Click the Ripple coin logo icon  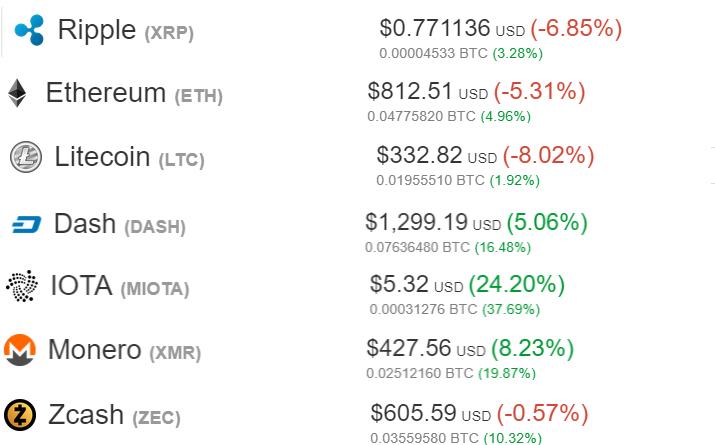click(29, 30)
